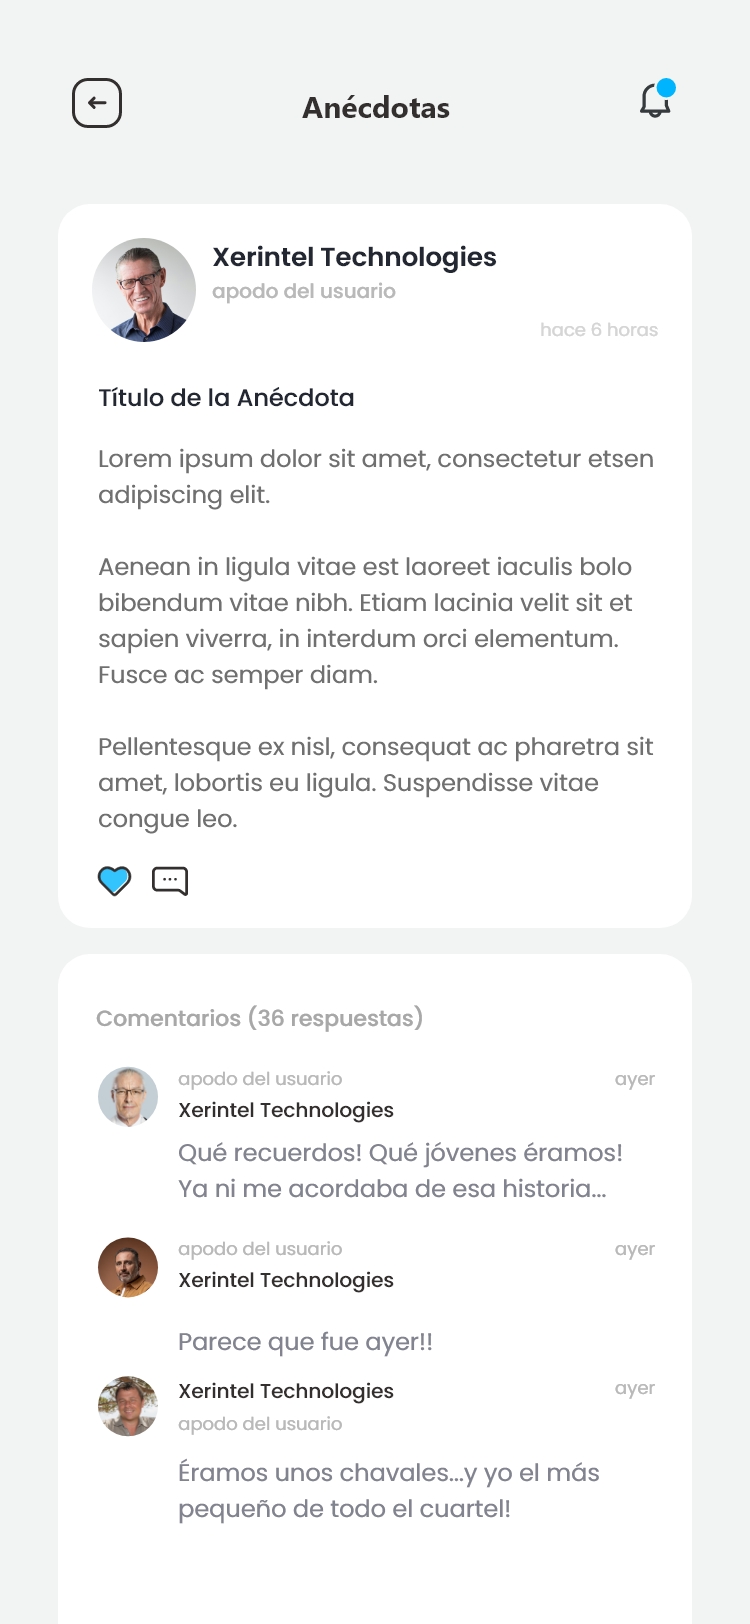Tap the back arrow button
This screenshot has height=1624, width=750.
[x=97, y=103]
